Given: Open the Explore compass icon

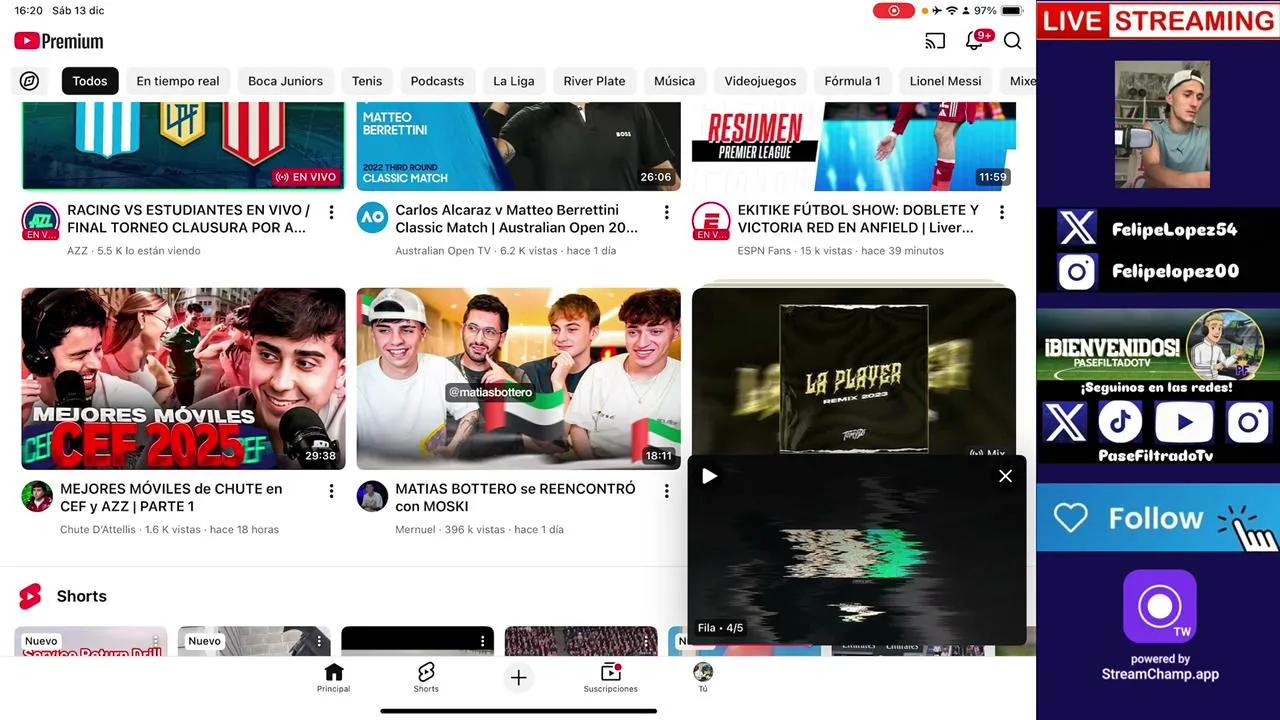Looking at the screenshot, I should (29, 81).
